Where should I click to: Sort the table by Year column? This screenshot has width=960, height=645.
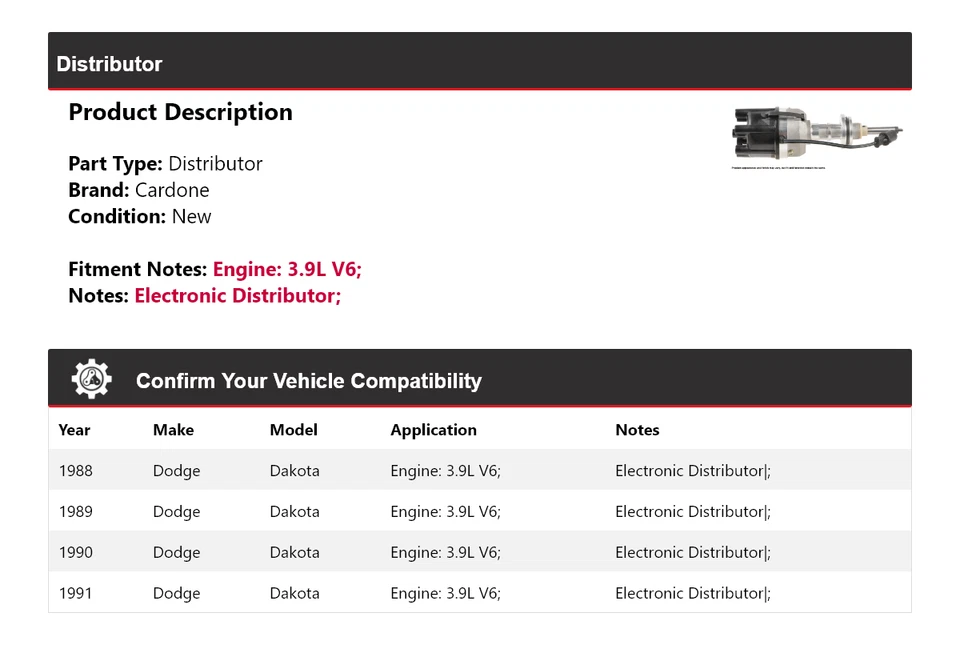74,430
